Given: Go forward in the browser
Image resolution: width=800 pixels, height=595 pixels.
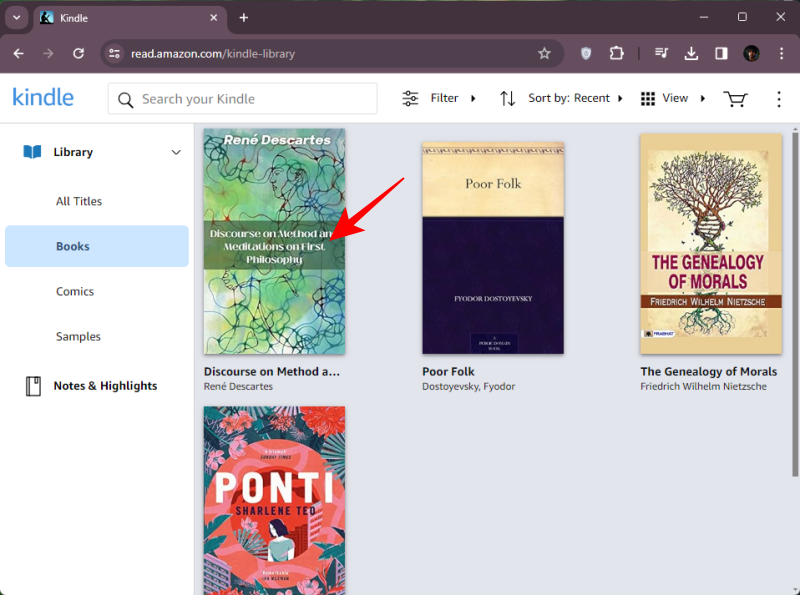Looking at the screenshot, I should click(x=48, y=53).
